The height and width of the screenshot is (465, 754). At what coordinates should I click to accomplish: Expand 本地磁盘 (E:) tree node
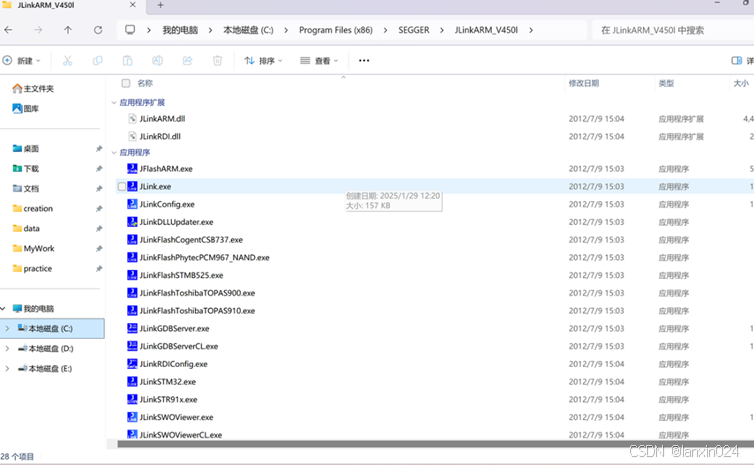(x=7, y=368)
